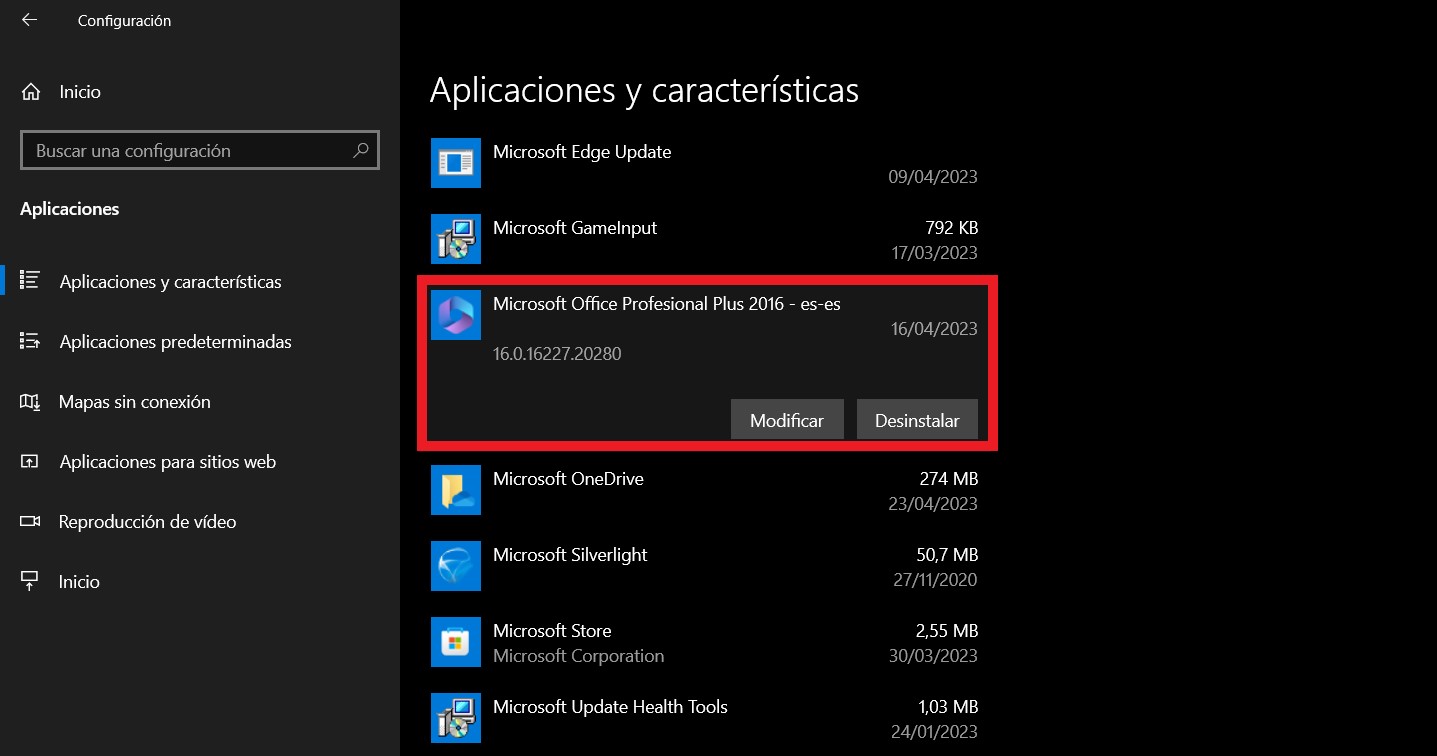Click the Reproducción de vídeo camera icon

30,521
